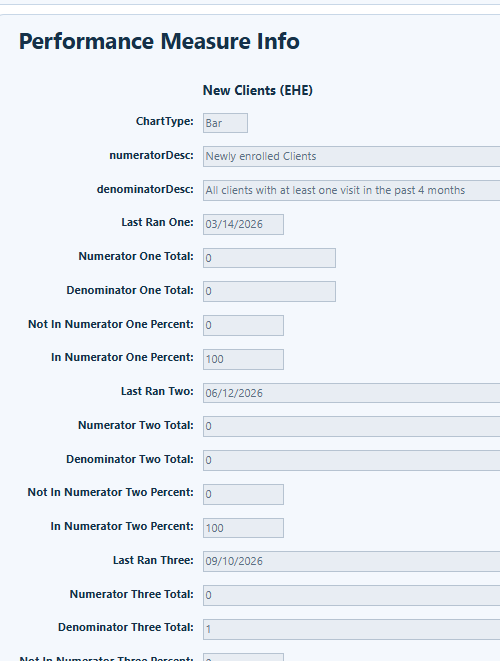The width and height of the screenshot is (500, 661).
Task: Focus the Last Ran Two date field
Action: coord(352,393)
